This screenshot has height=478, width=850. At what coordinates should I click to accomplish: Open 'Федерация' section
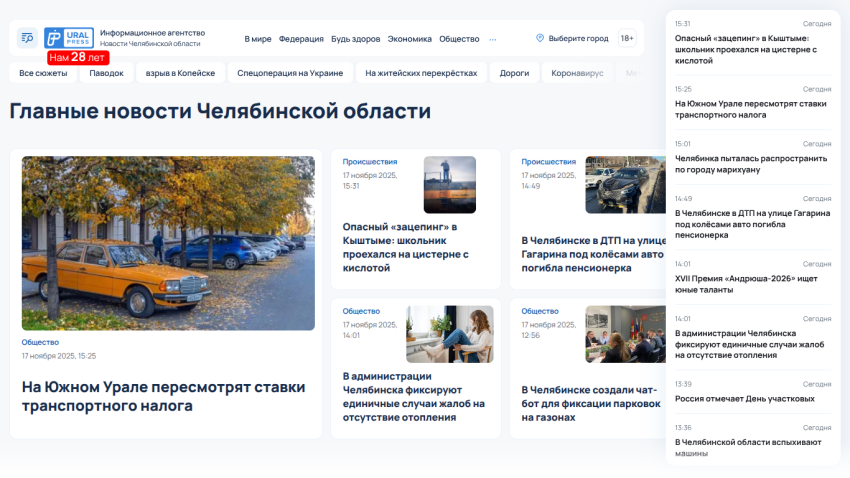[301, 39]
